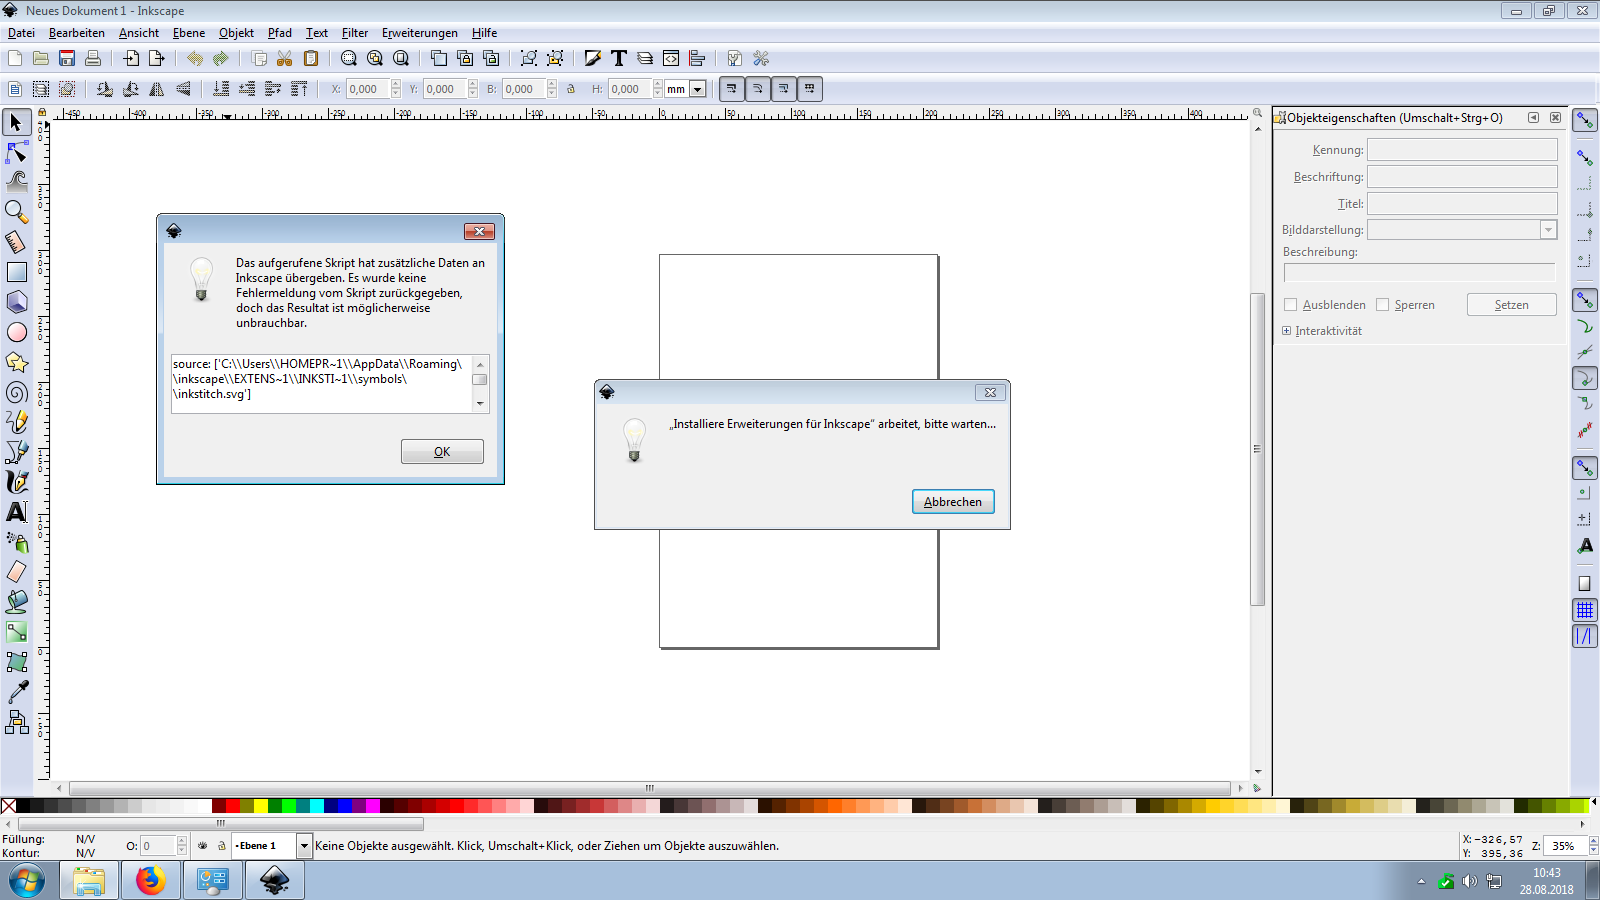Select the Bezier curve drawing tool
The height and width of the screenshot is (900, 1600).
click(16, 452)
